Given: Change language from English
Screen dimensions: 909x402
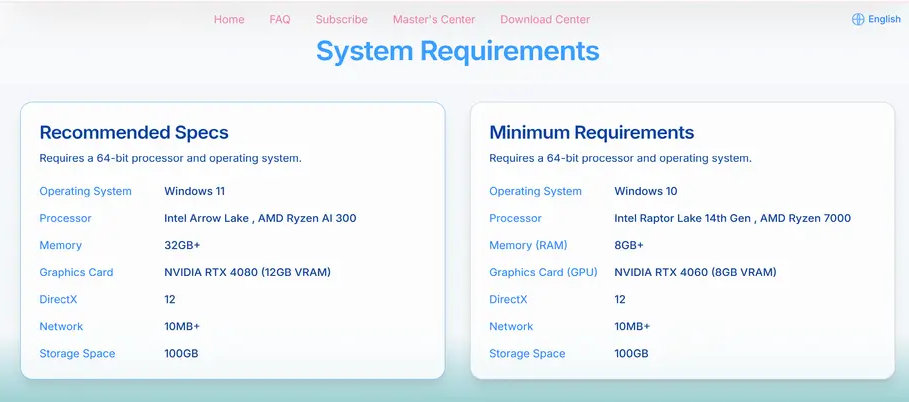Looking at the screenshot, I should (x=884, y=19).
